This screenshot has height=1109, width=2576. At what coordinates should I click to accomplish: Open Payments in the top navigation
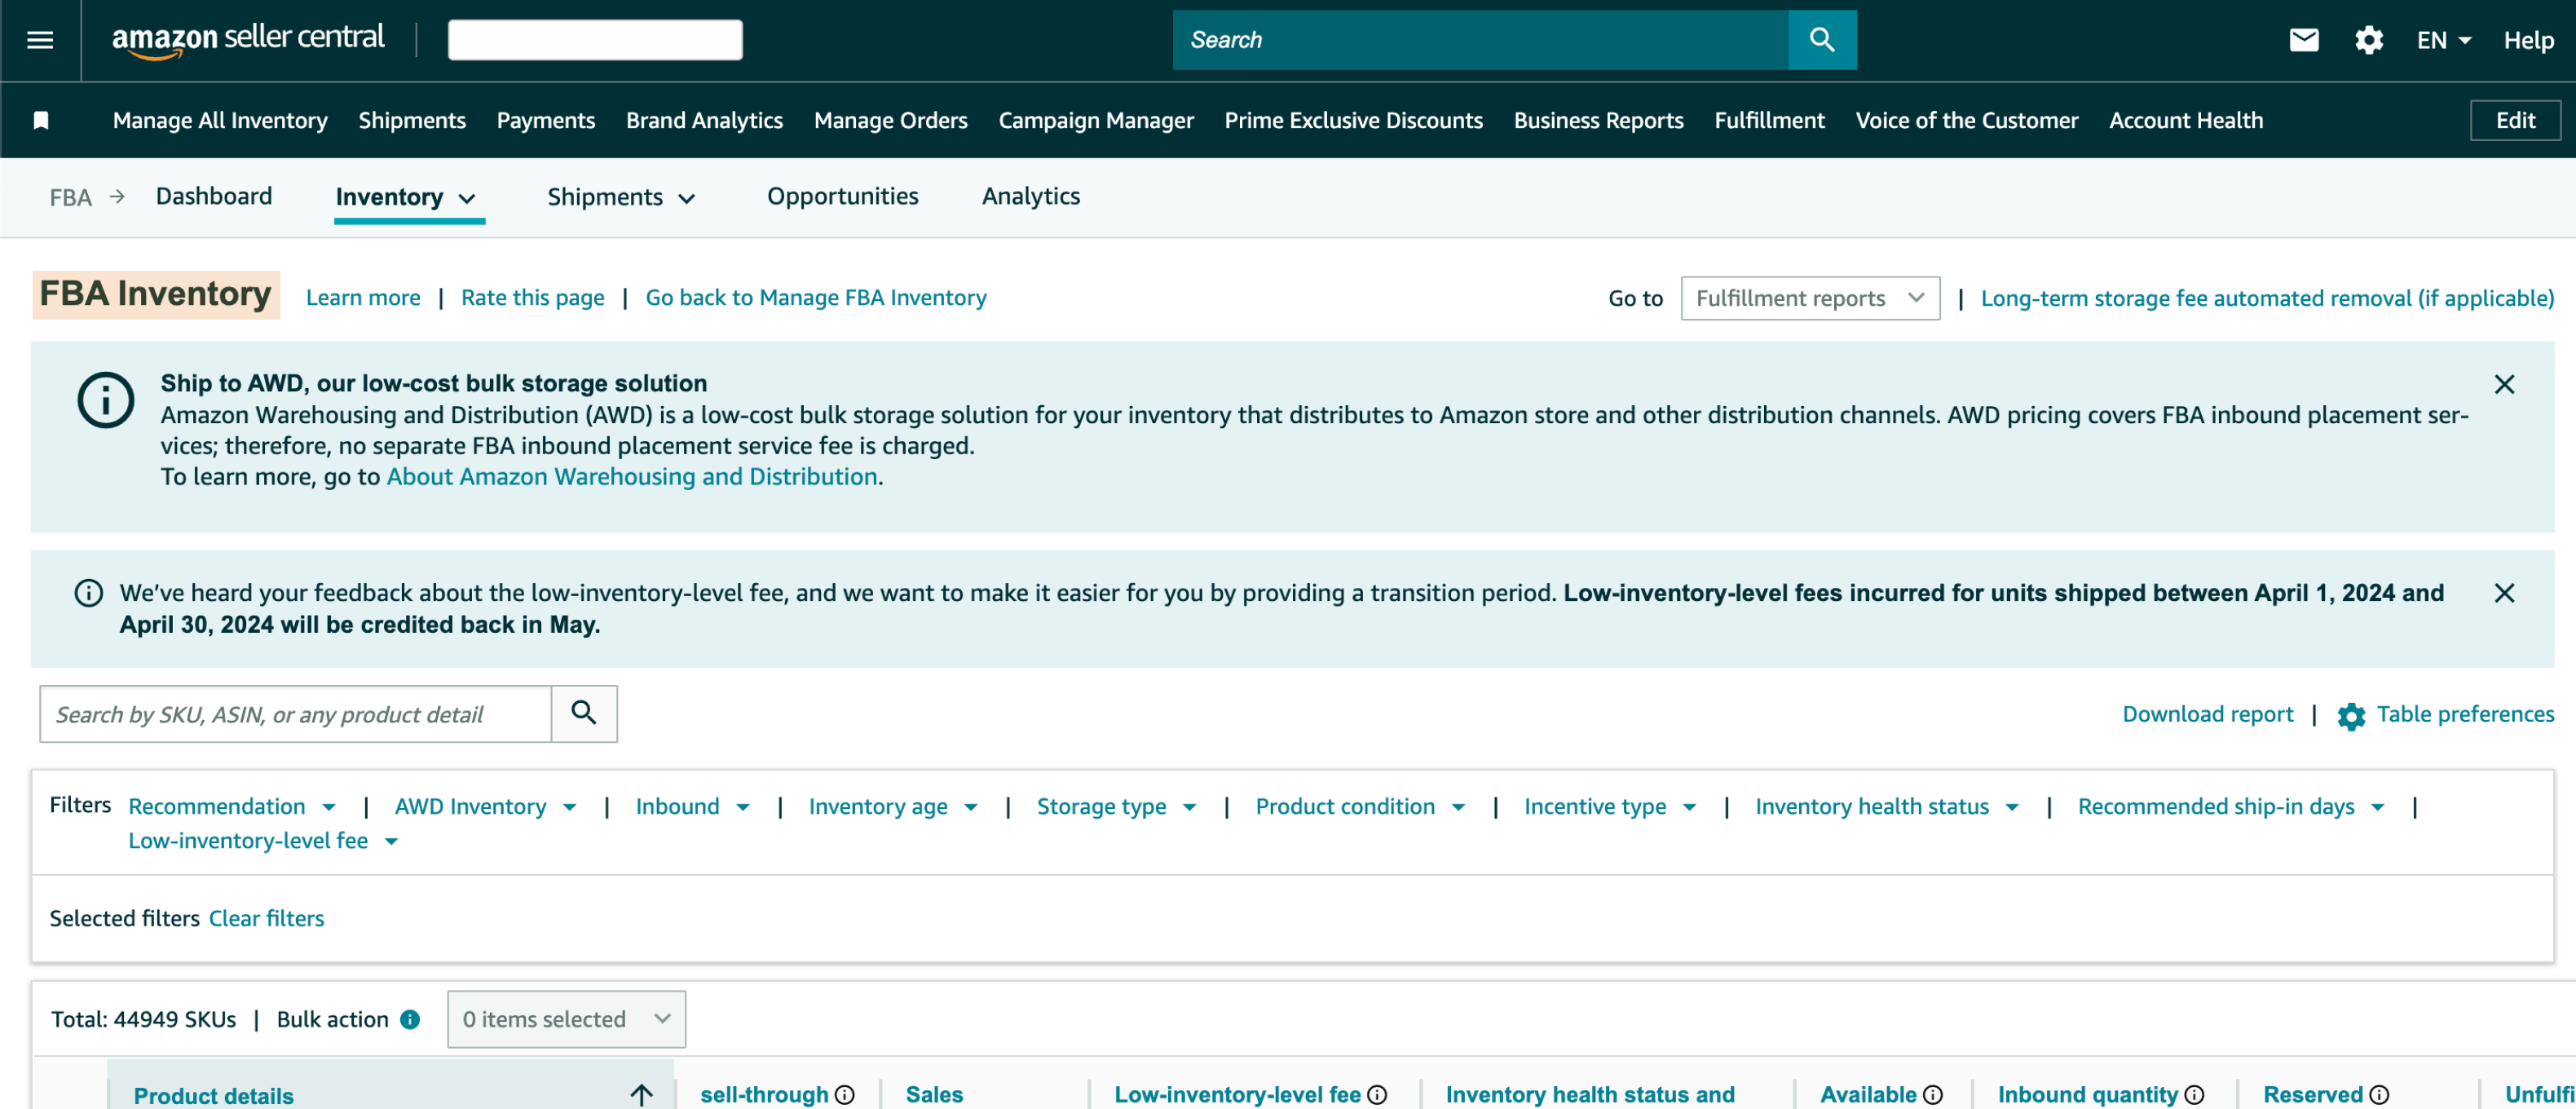click(546, 121)
